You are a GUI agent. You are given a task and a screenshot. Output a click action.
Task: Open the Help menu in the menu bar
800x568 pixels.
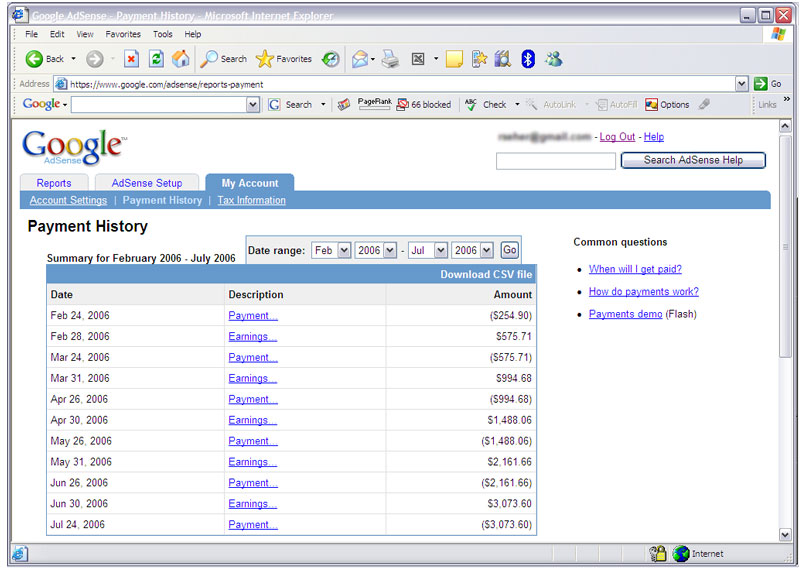coord(193,34)
